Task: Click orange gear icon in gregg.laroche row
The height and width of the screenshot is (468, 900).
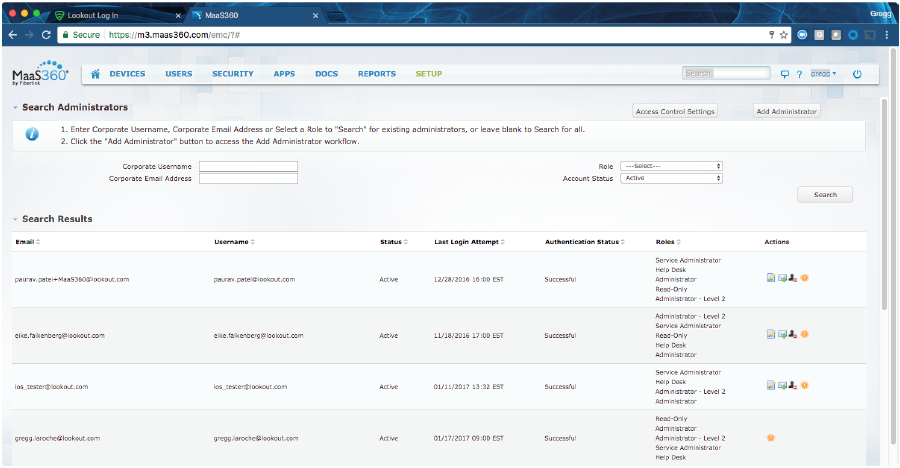Action: point(771,438)
